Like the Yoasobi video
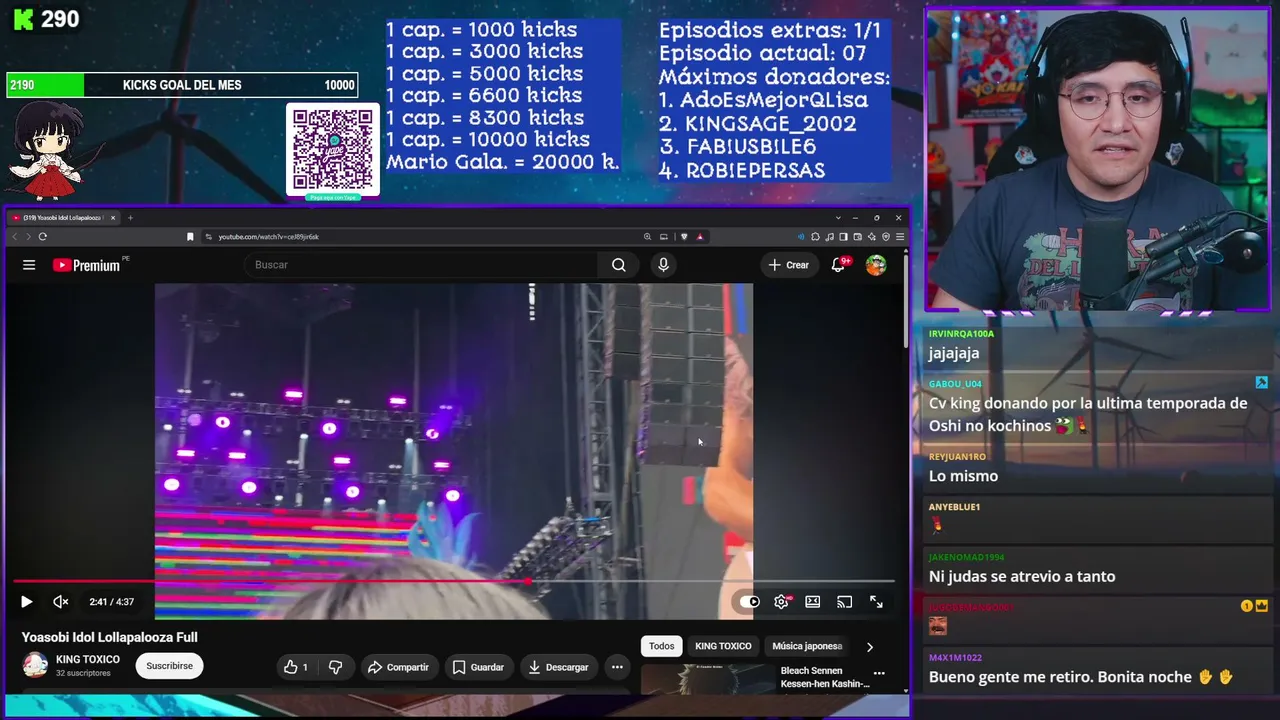The image size is (1280, 720). click(x=296, y=667)
